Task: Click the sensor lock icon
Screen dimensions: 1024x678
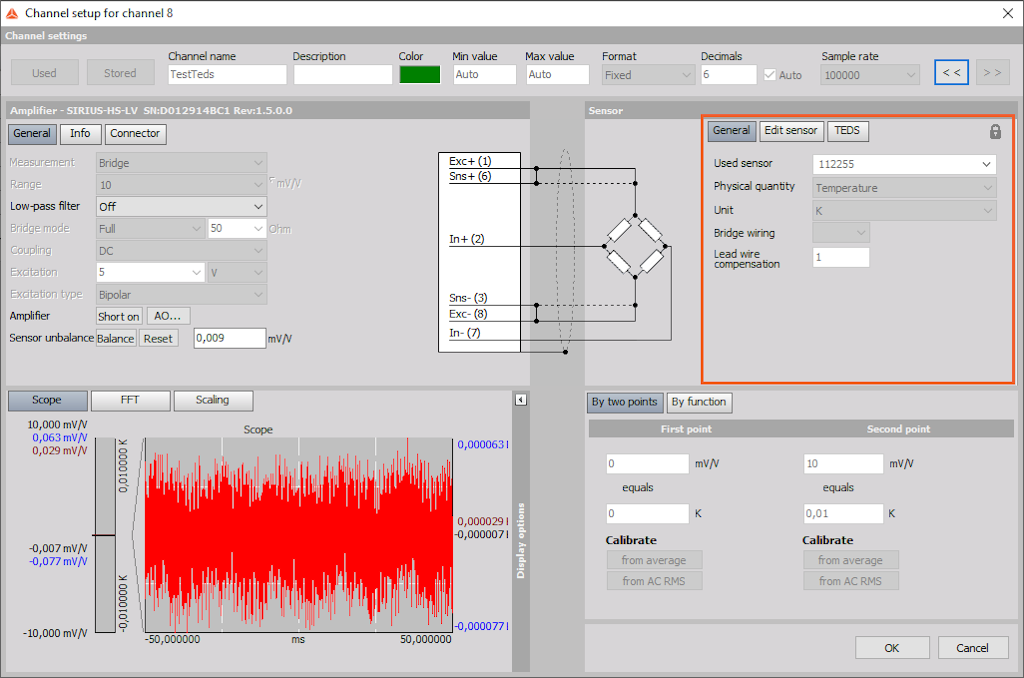Action: pos(995,131)
